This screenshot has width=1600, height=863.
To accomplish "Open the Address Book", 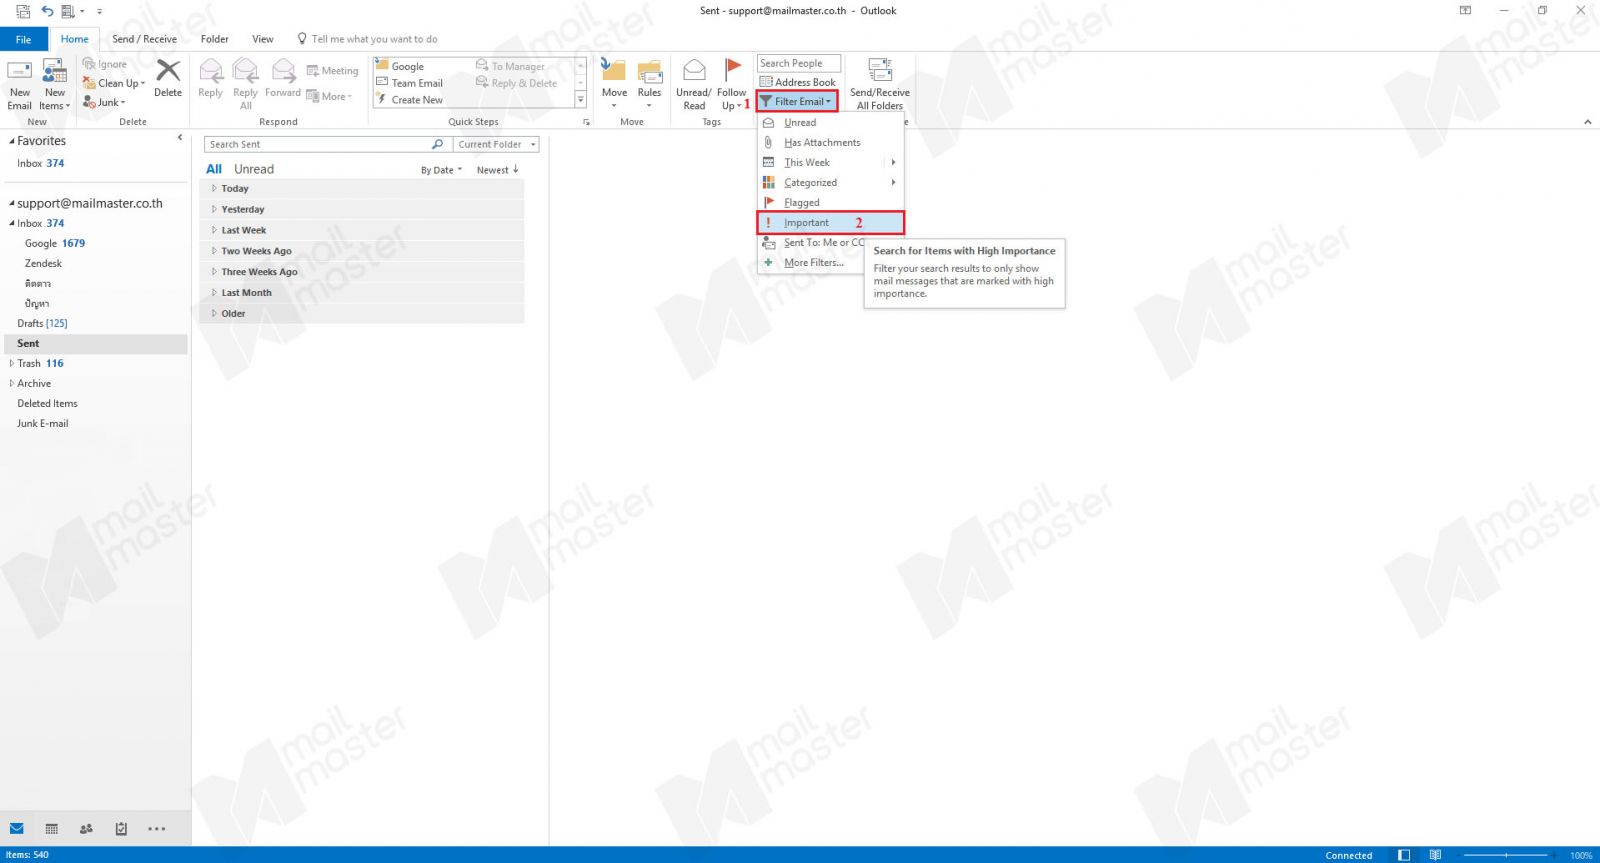I will [798, 82].
